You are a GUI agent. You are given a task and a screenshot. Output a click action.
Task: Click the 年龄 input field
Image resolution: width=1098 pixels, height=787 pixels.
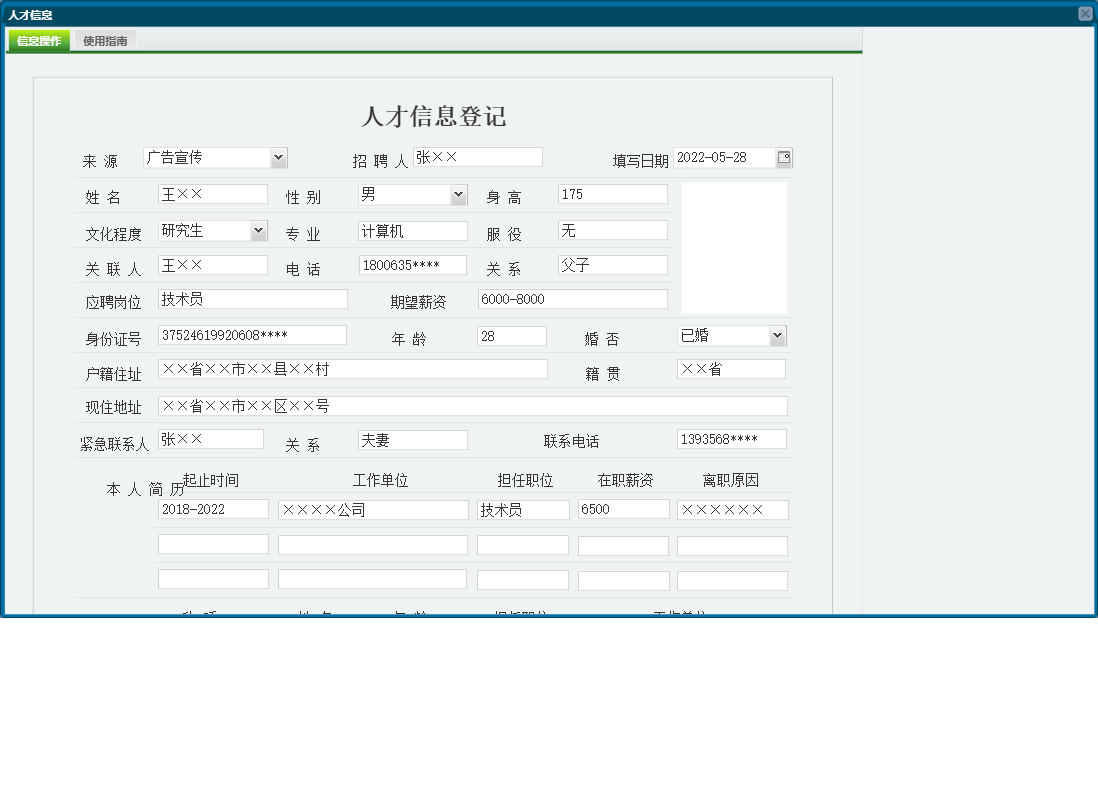point(511,336)
